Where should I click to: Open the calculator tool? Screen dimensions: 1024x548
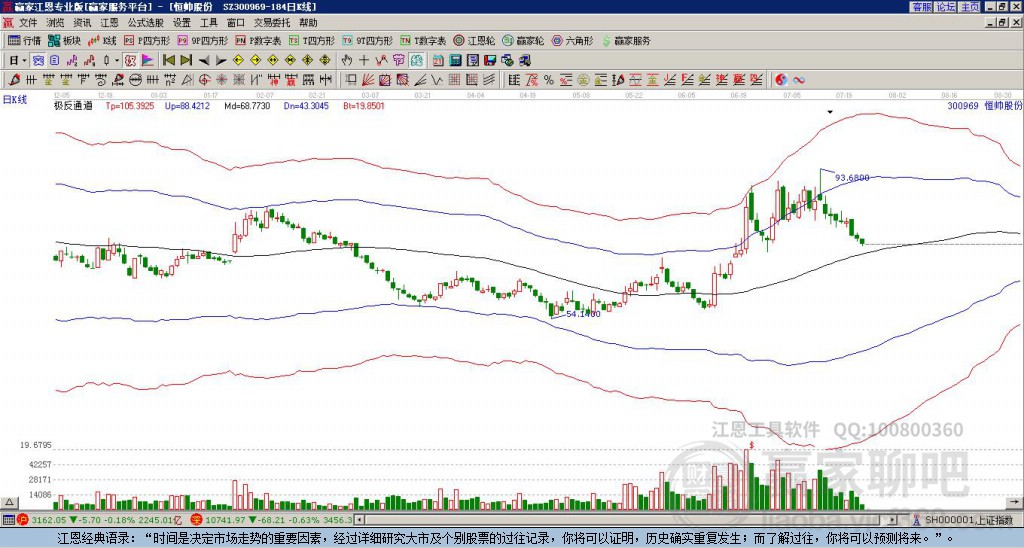click(455, 60)
